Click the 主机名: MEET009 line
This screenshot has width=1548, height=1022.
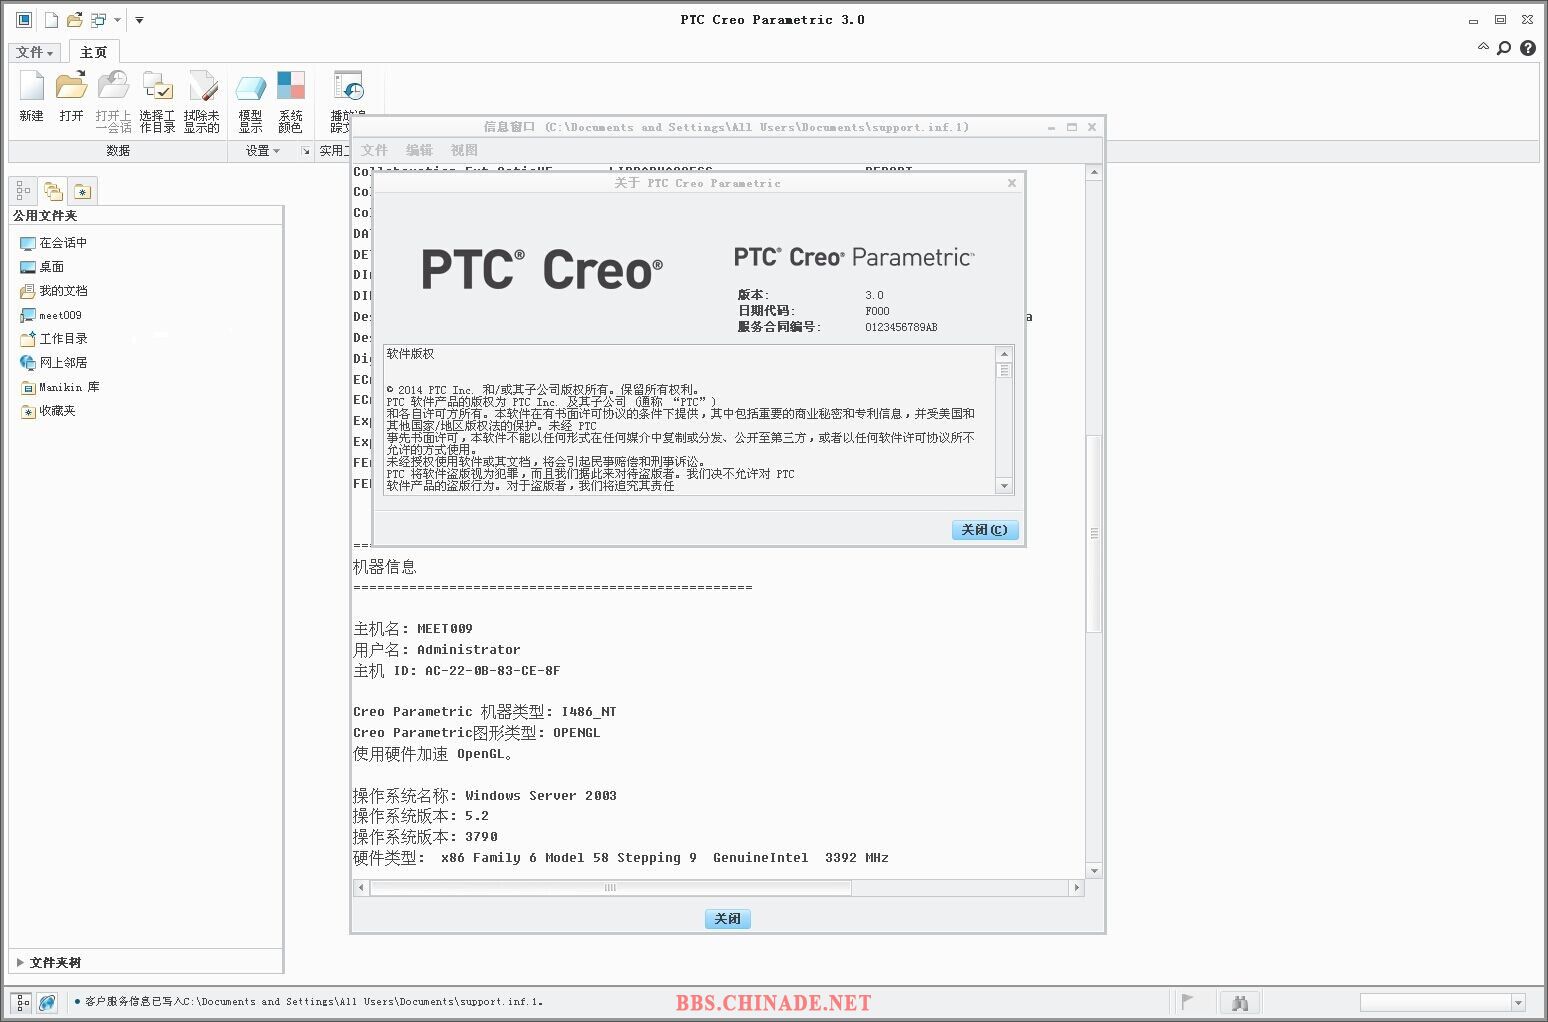point(413,629)
